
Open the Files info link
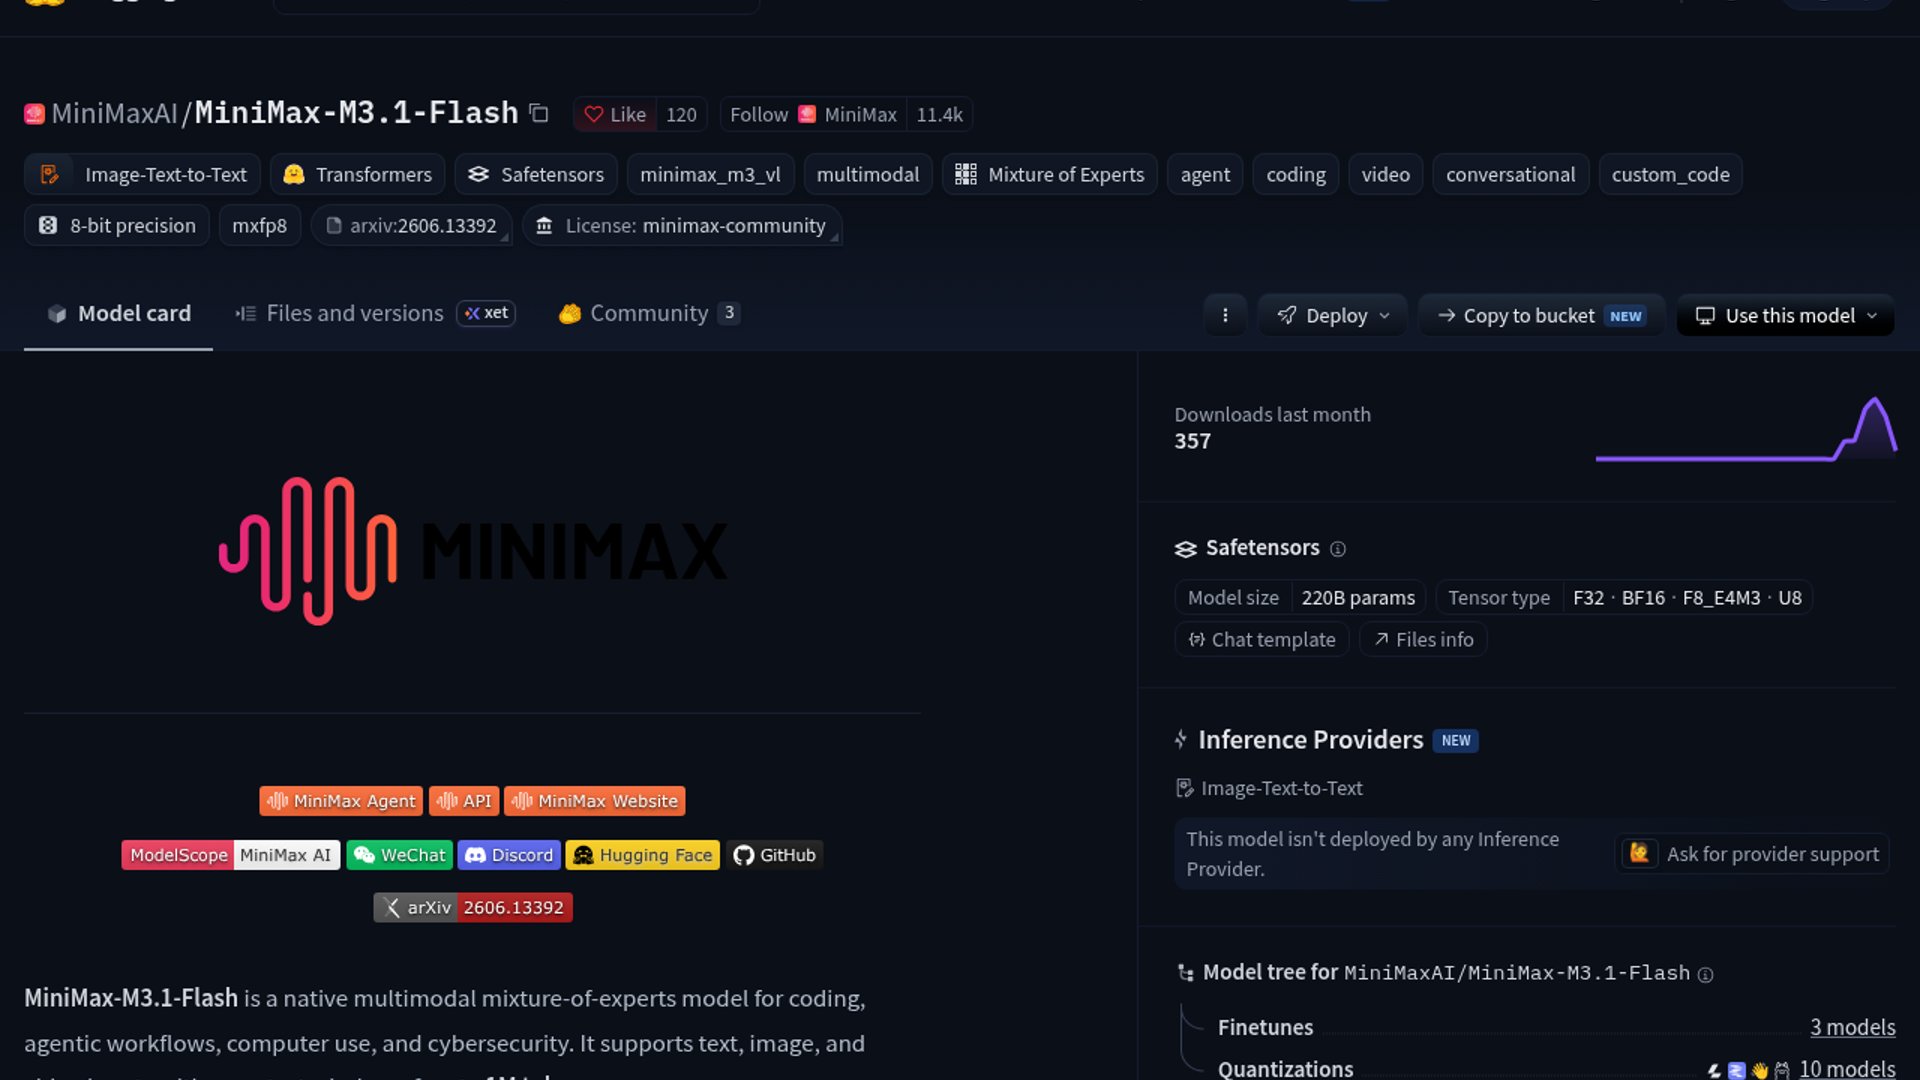(1423, 639)
